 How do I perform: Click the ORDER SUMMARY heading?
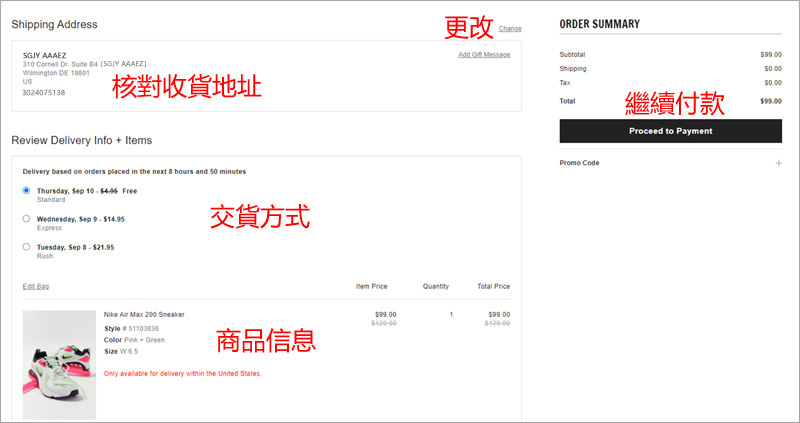pos(599,24)
